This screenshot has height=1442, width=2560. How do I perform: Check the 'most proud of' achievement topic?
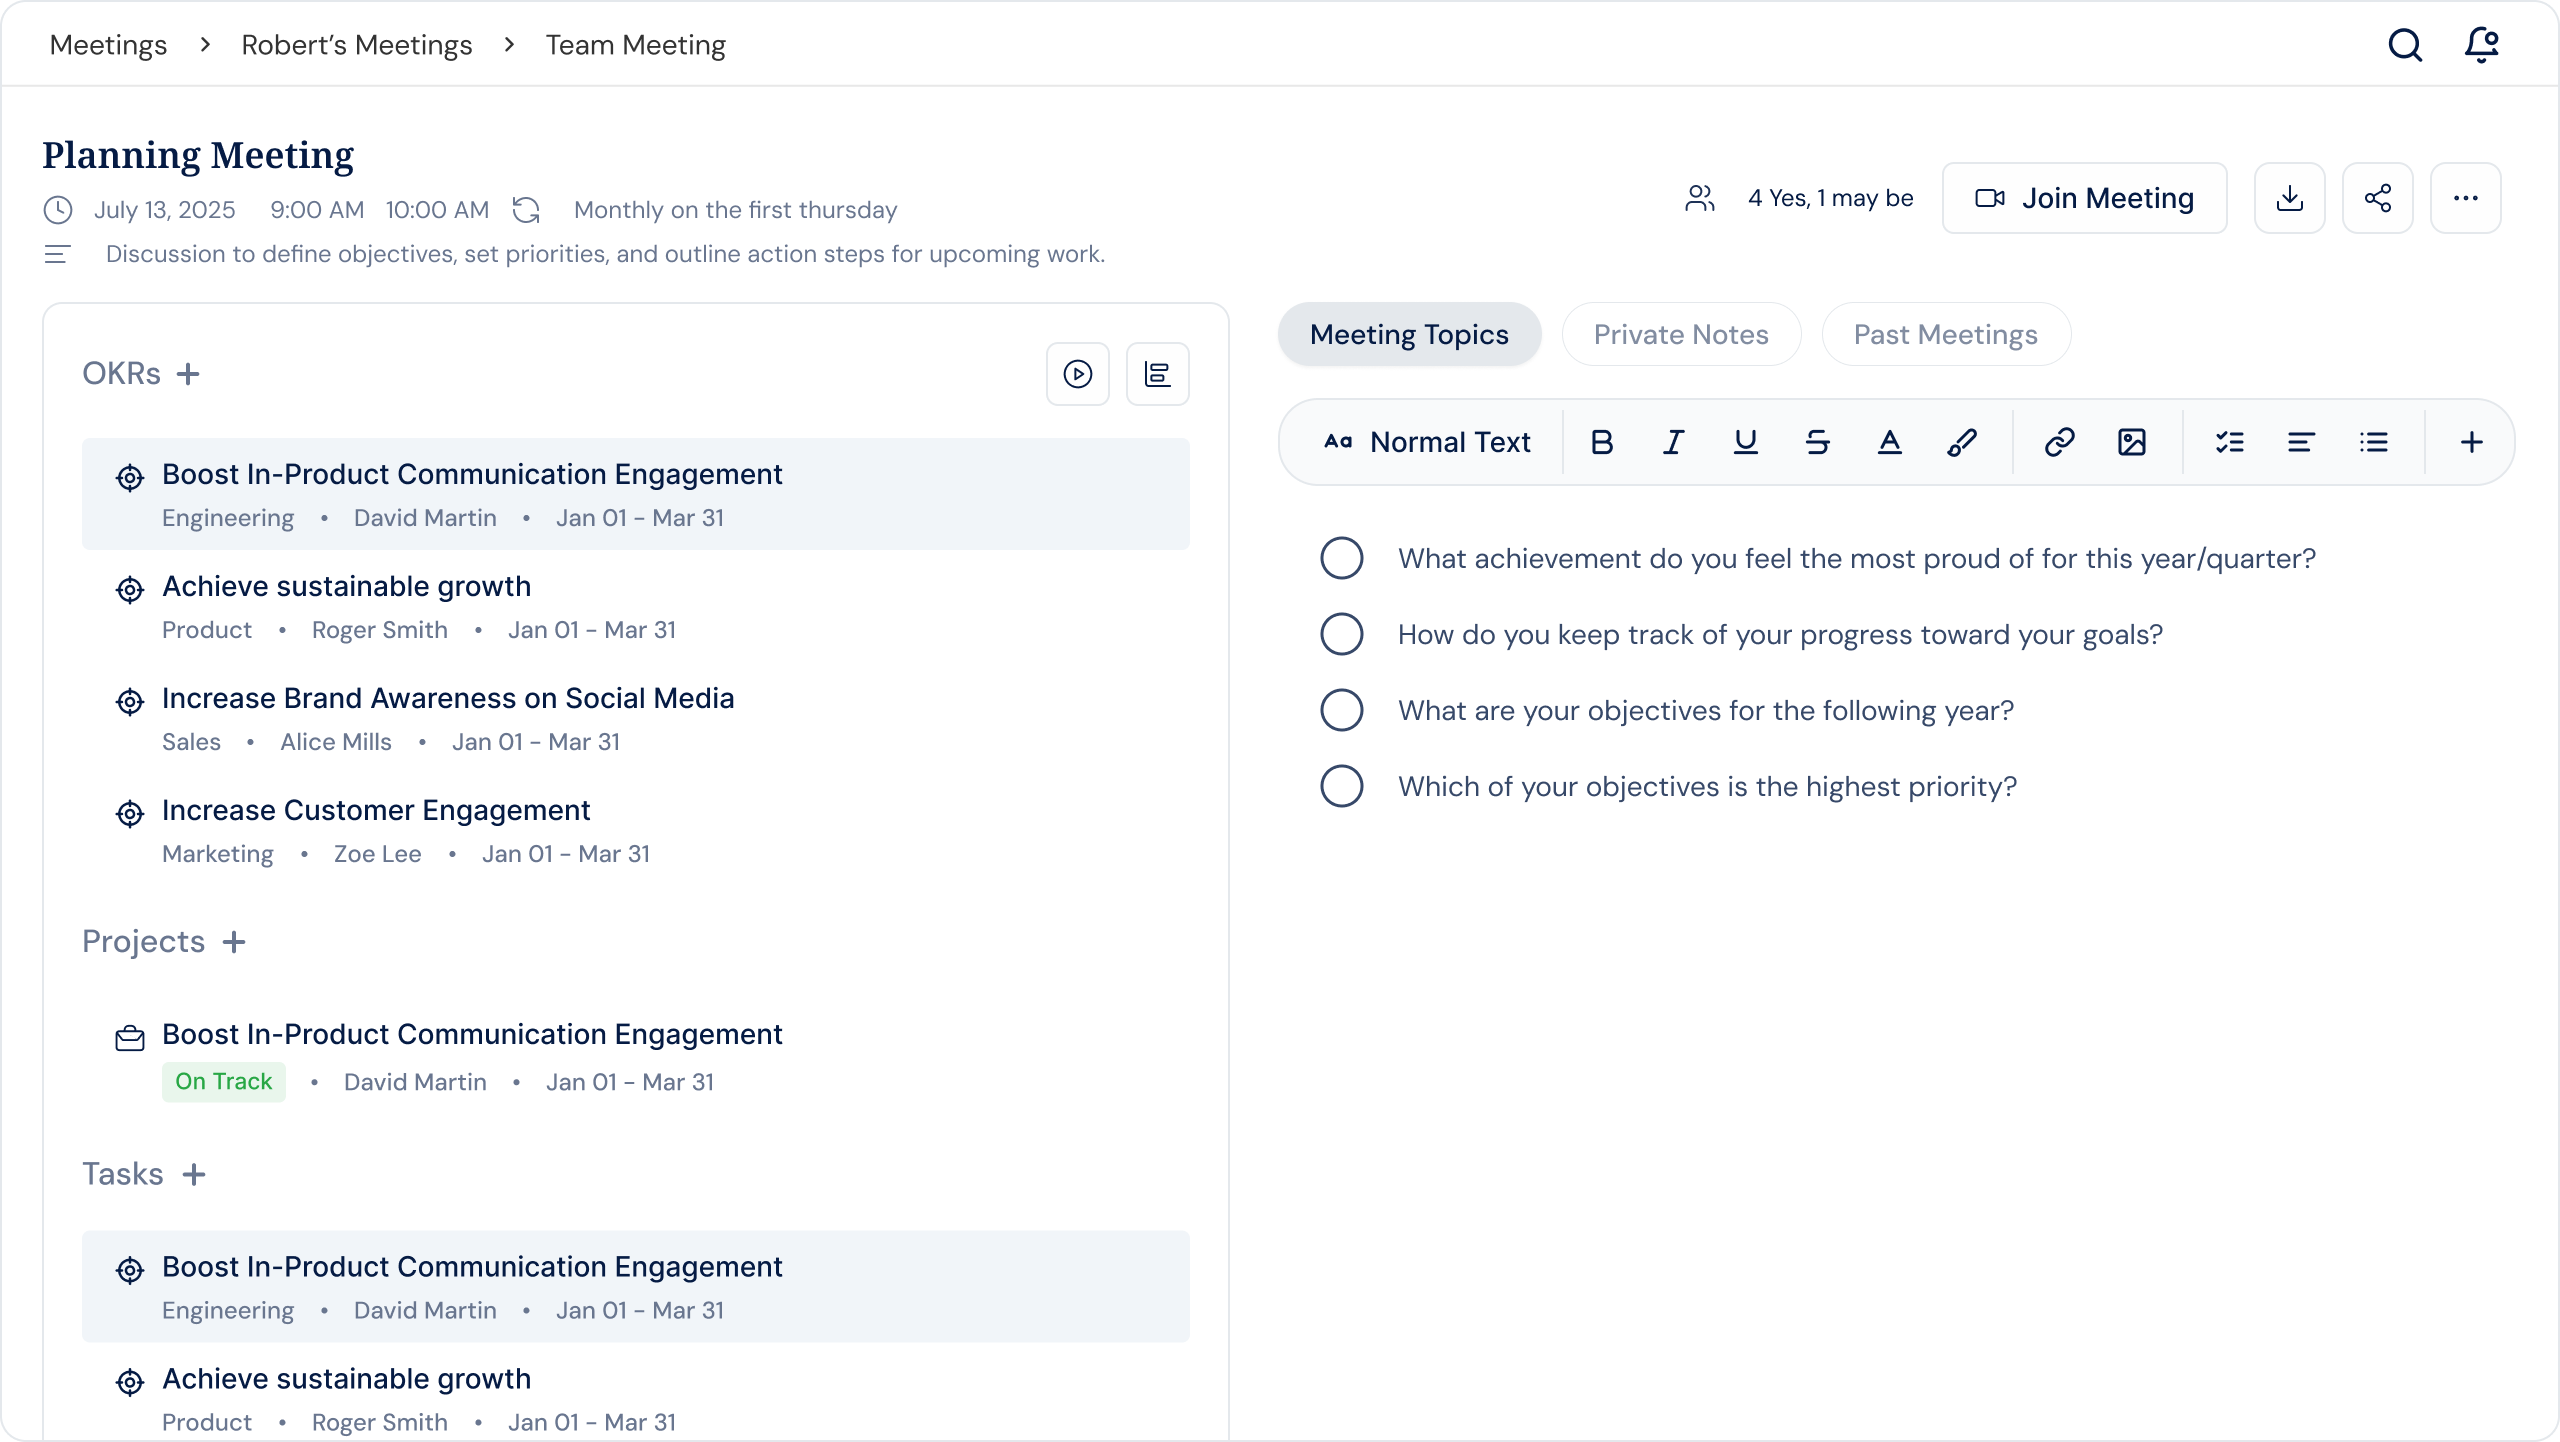click(x=1341, y=558)
